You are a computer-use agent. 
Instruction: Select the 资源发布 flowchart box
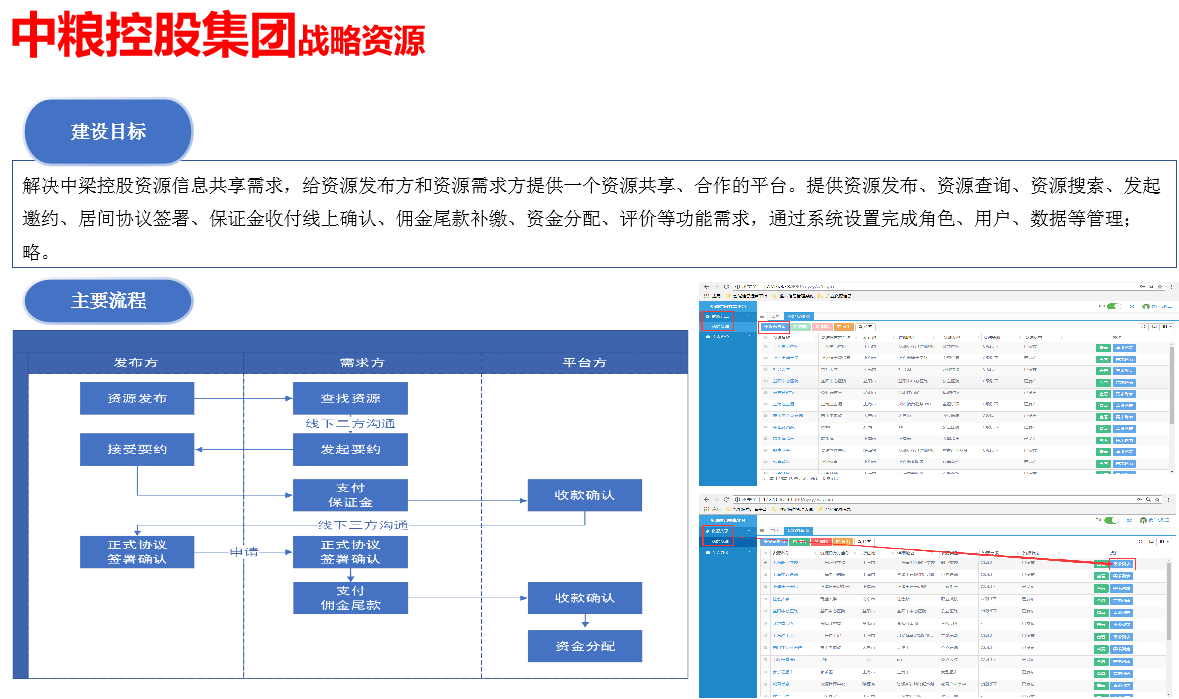tap(137, 398)
